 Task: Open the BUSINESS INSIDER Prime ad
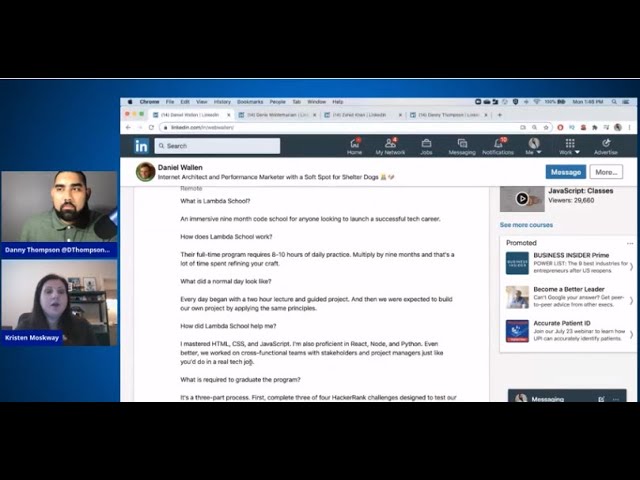click(571, 255)
